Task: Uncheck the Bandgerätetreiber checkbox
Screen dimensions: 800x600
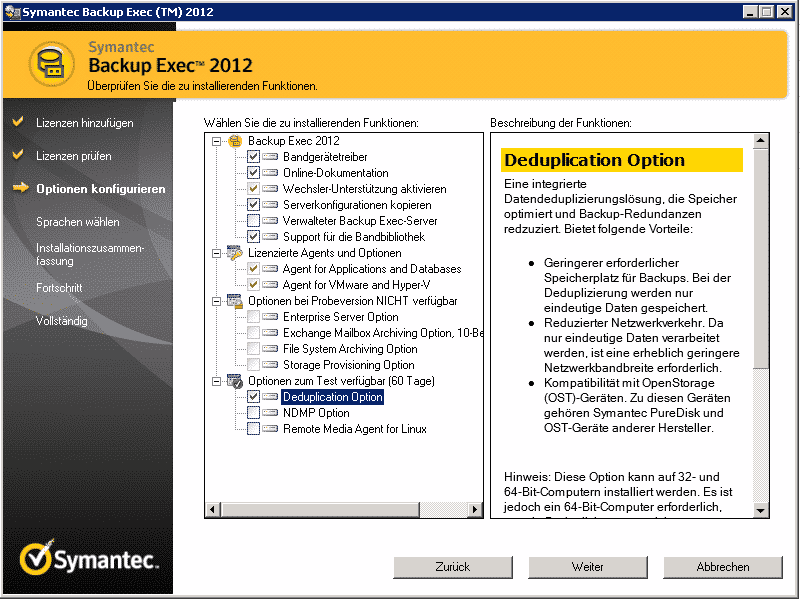Action: click(x=254, y=157)
